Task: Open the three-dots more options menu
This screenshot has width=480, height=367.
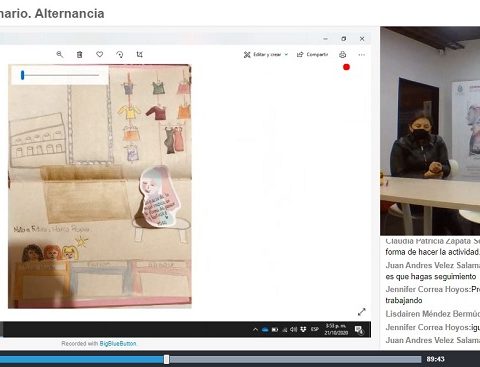Action: tap(362, 55)
